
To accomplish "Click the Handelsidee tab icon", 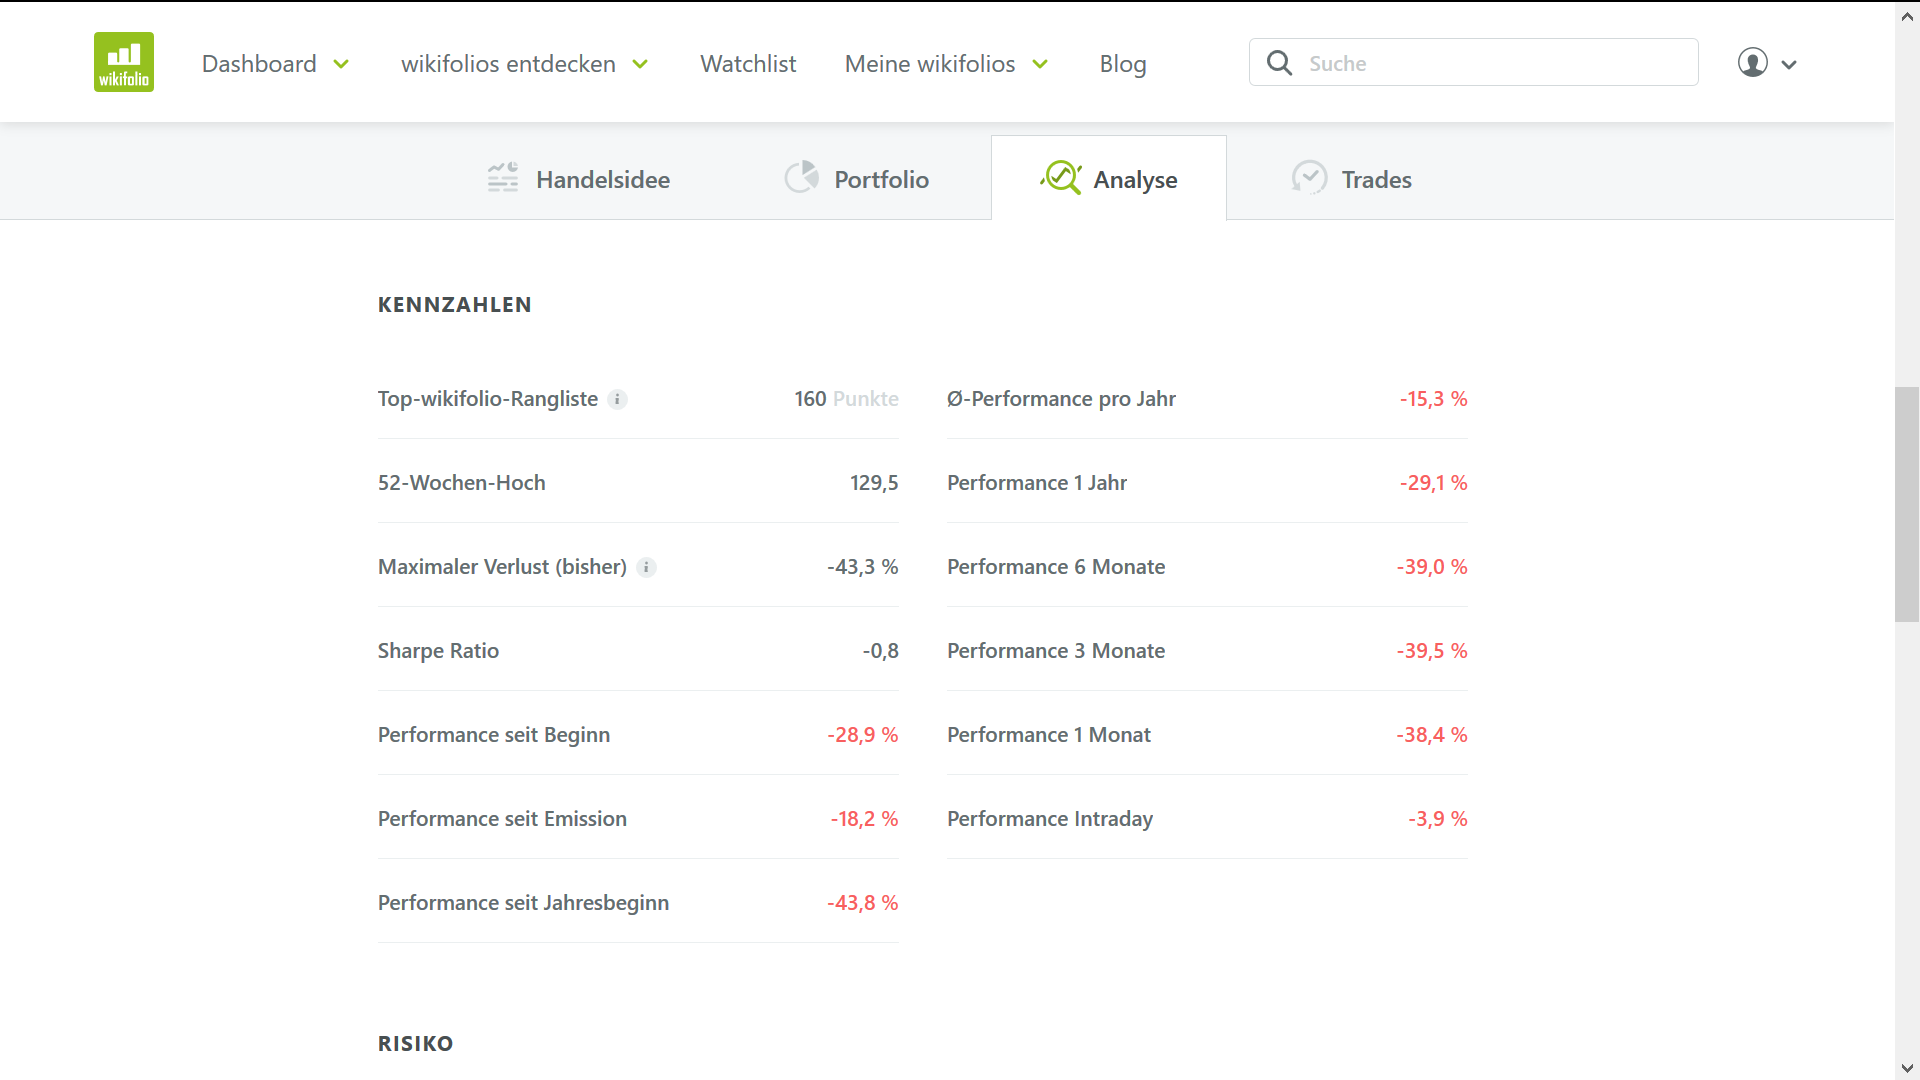I will (503, 178).
